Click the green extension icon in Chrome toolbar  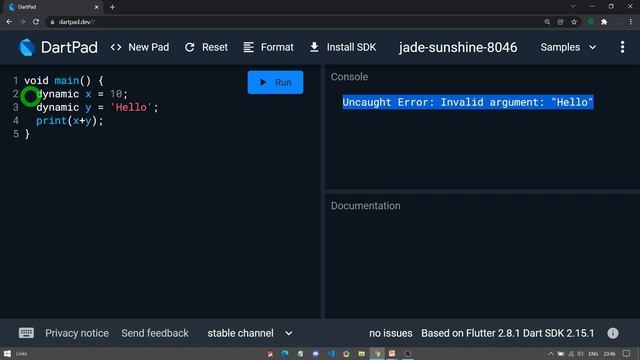click(591, 22)
